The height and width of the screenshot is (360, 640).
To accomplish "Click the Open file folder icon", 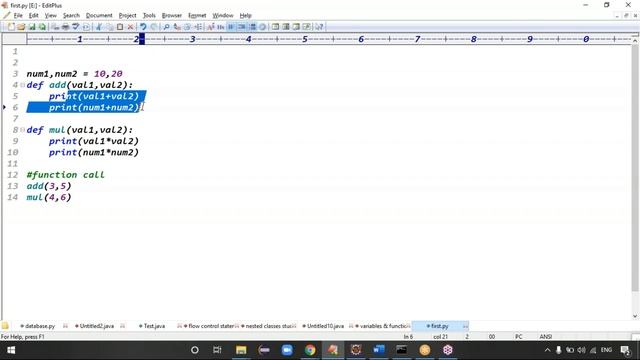I will 21,27.
